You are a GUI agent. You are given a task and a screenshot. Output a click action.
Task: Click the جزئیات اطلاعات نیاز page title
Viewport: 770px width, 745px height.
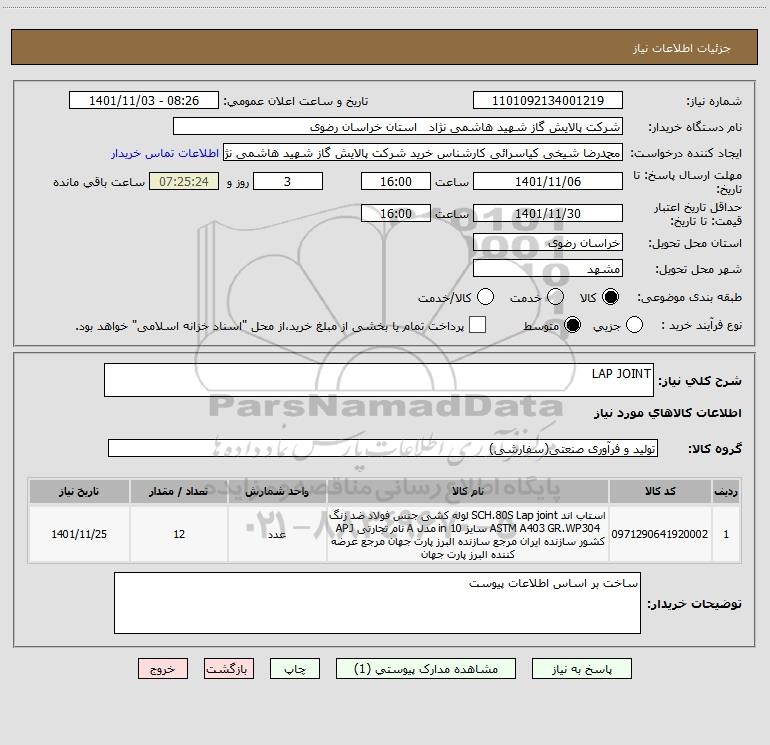coord(682,48)
